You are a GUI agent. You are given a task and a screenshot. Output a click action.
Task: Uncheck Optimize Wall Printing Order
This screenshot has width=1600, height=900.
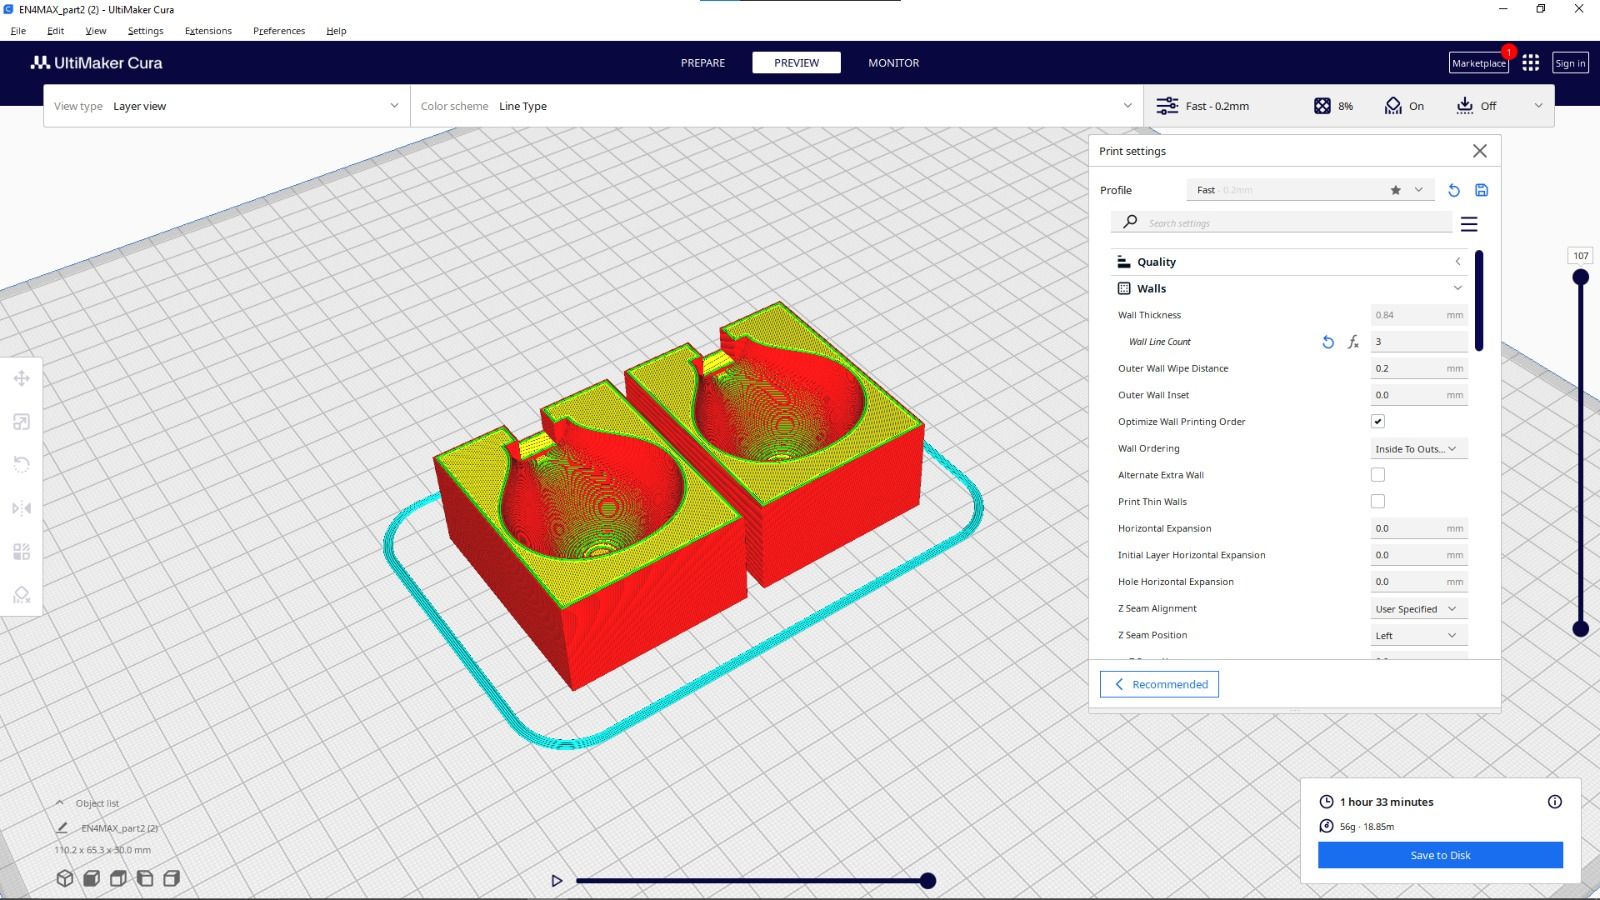[1378, 422]
